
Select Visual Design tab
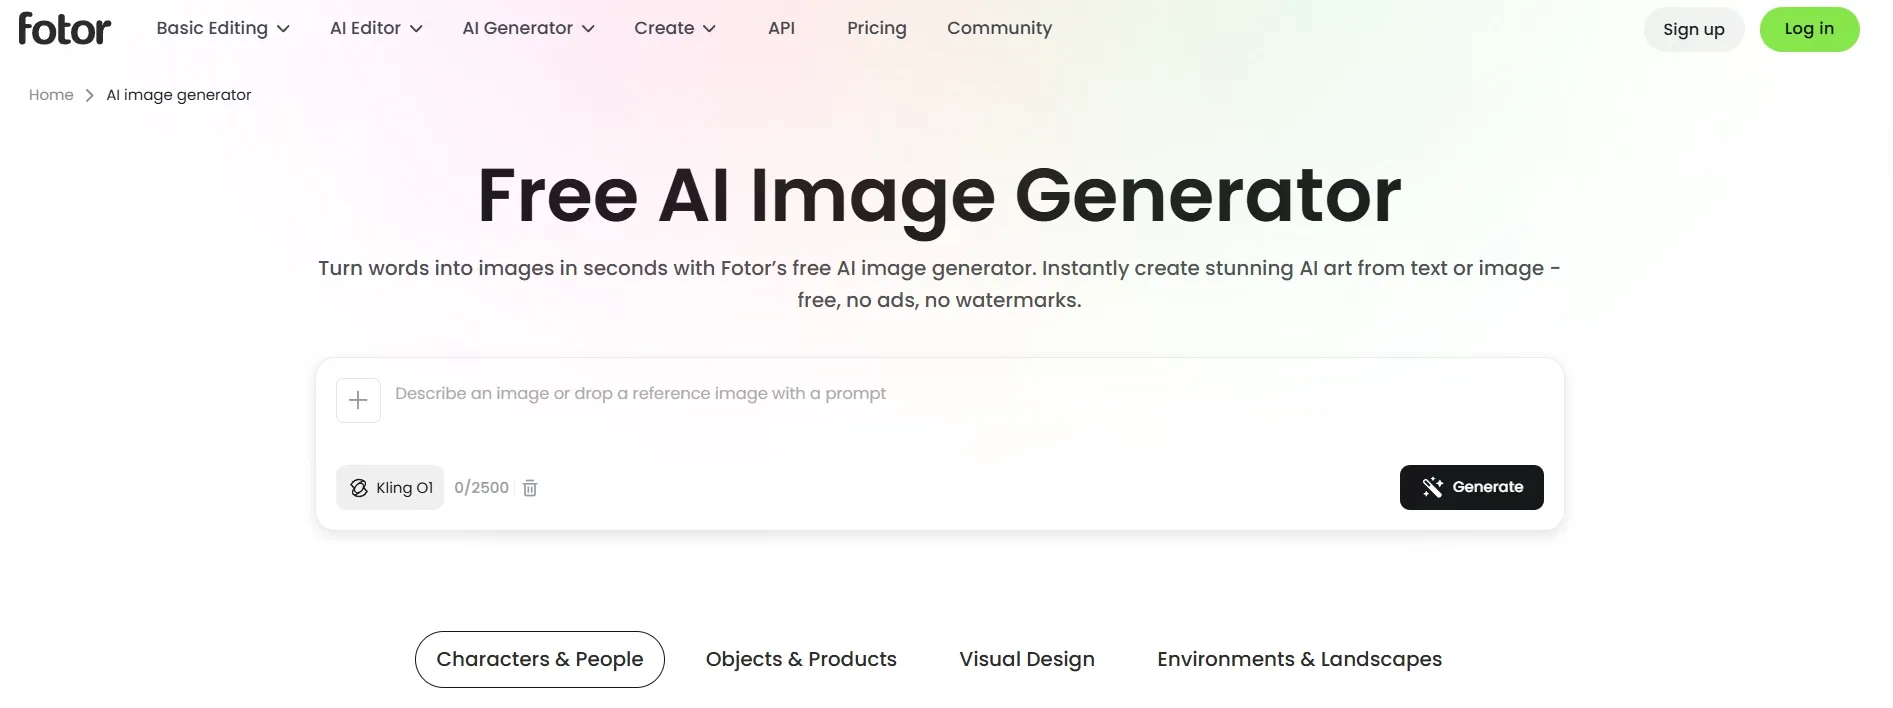(1027, 659)
